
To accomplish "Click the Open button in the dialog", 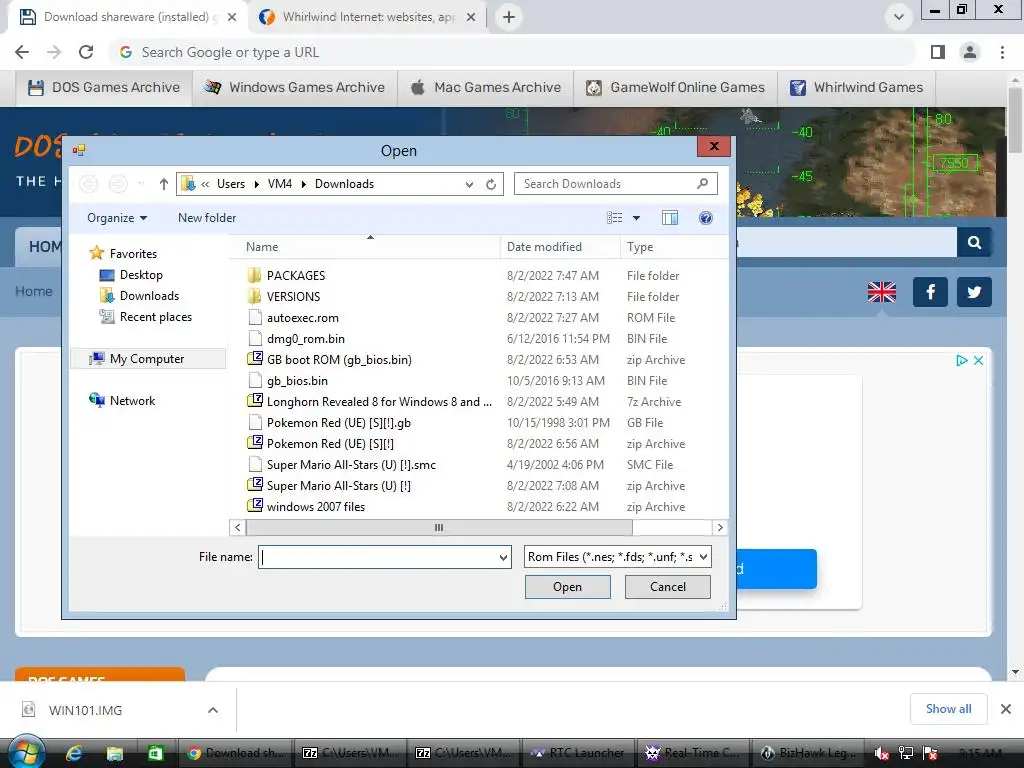I will [x=568, y=587].
